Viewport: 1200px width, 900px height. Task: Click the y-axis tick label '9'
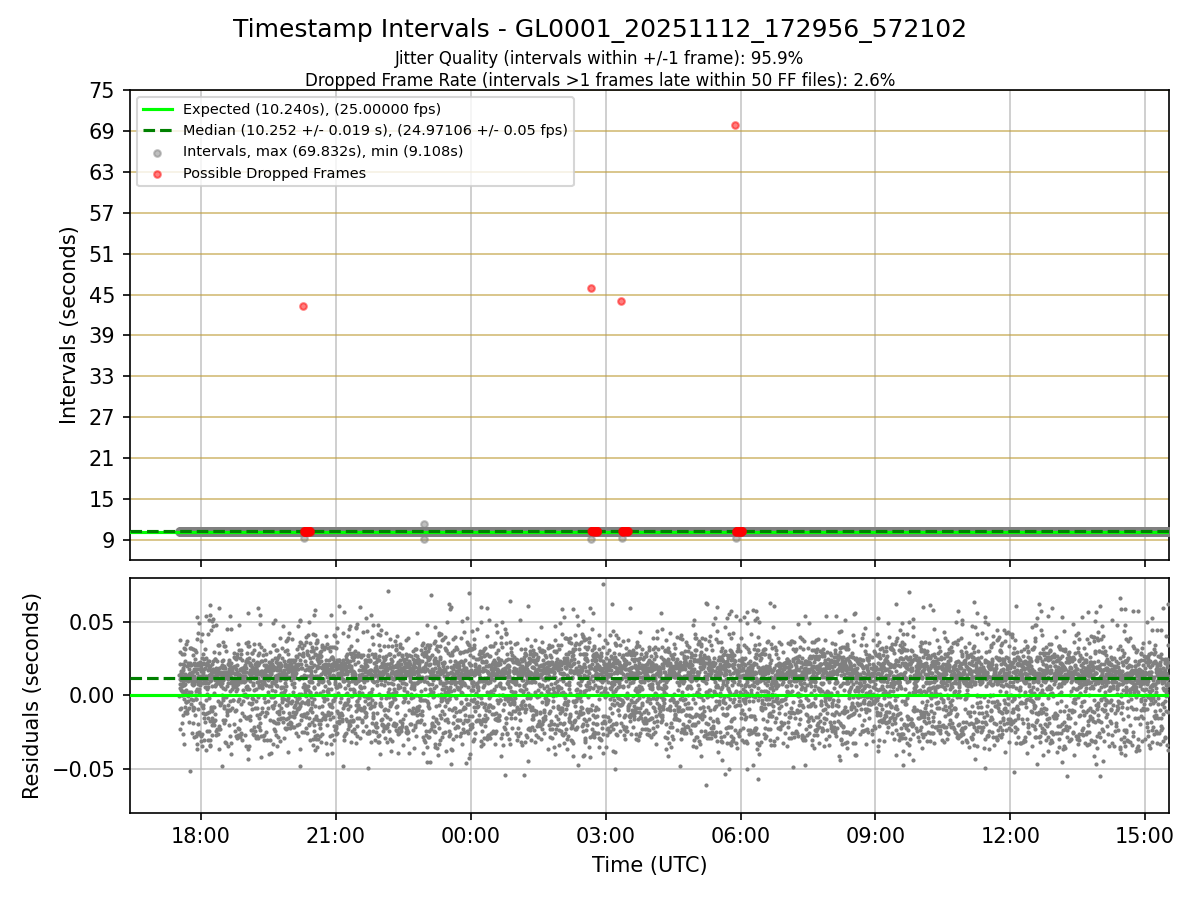(109, 541)
